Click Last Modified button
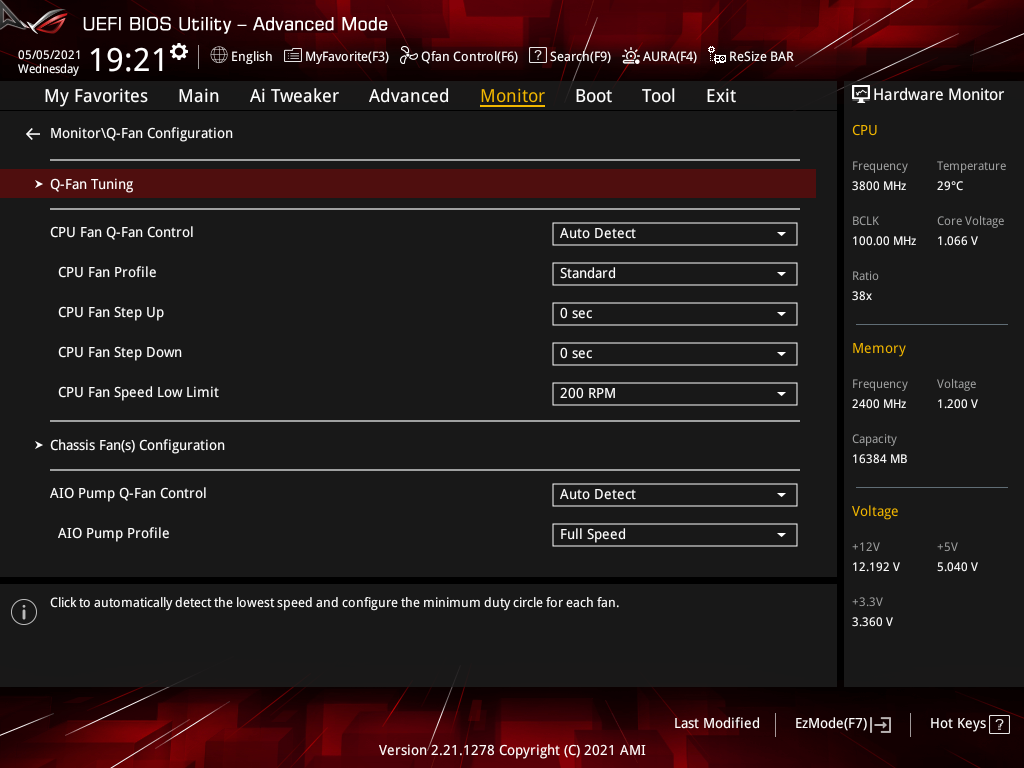Screen dimensions: 1024x768 coord(716,724)
